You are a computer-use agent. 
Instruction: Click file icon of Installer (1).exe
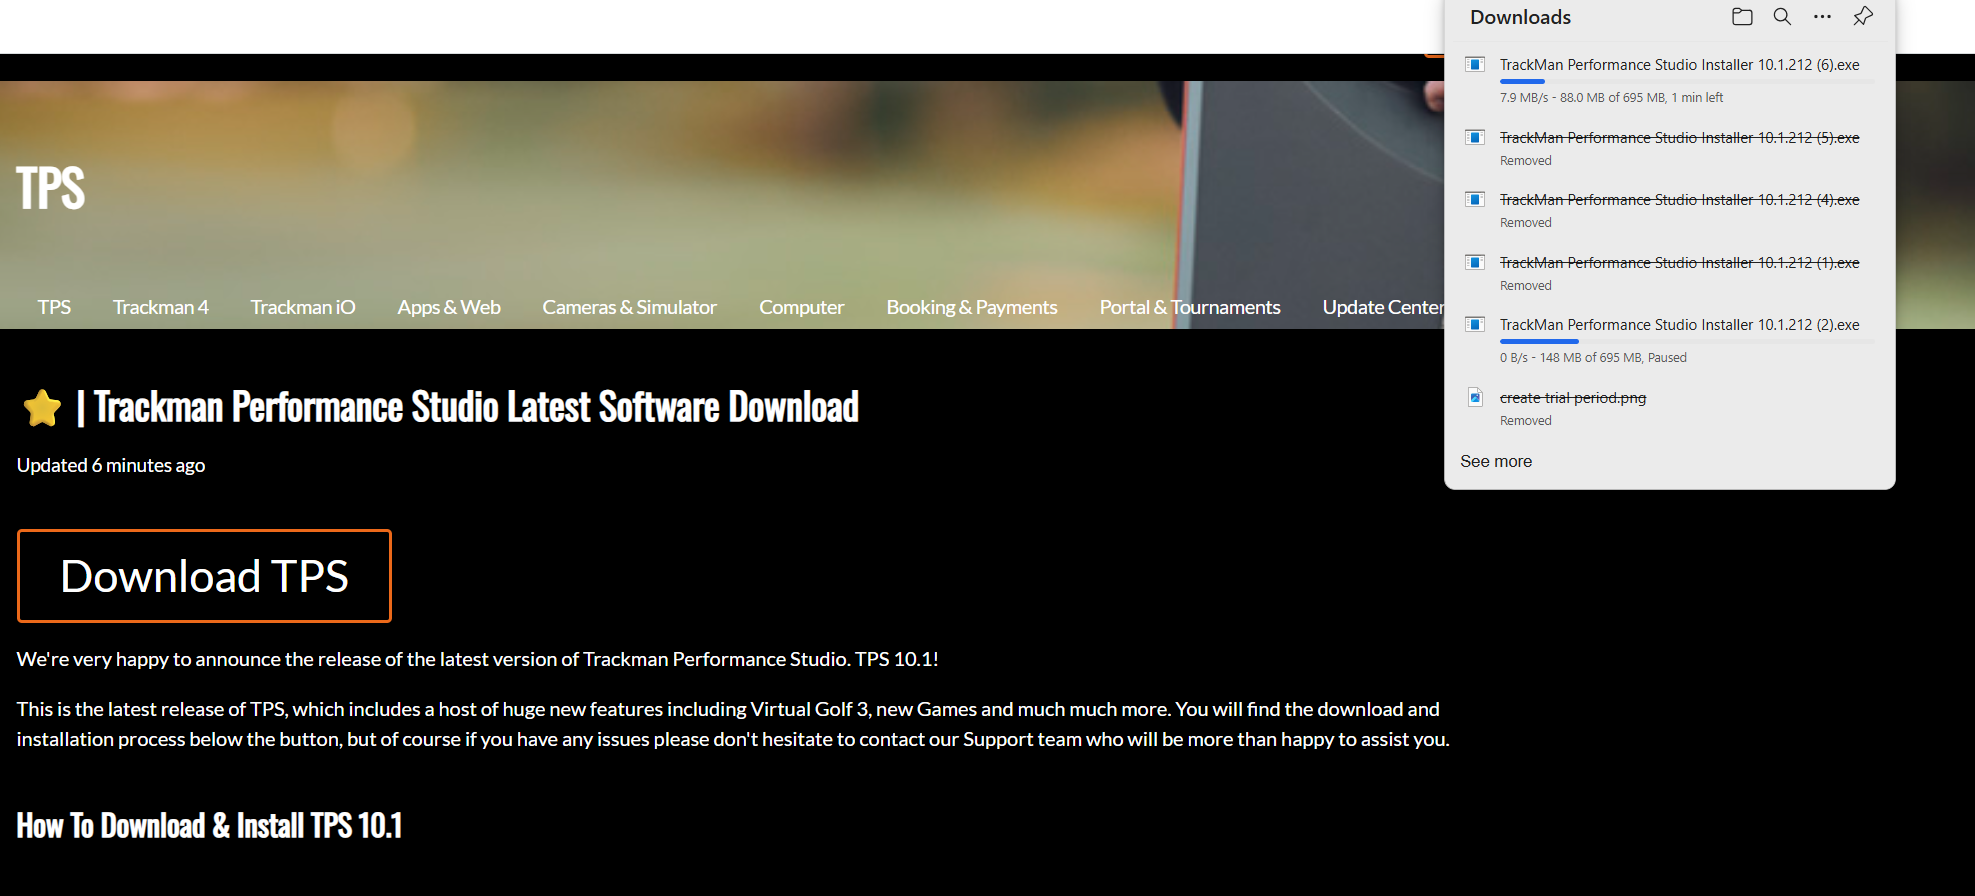(x=1475, y=263)
